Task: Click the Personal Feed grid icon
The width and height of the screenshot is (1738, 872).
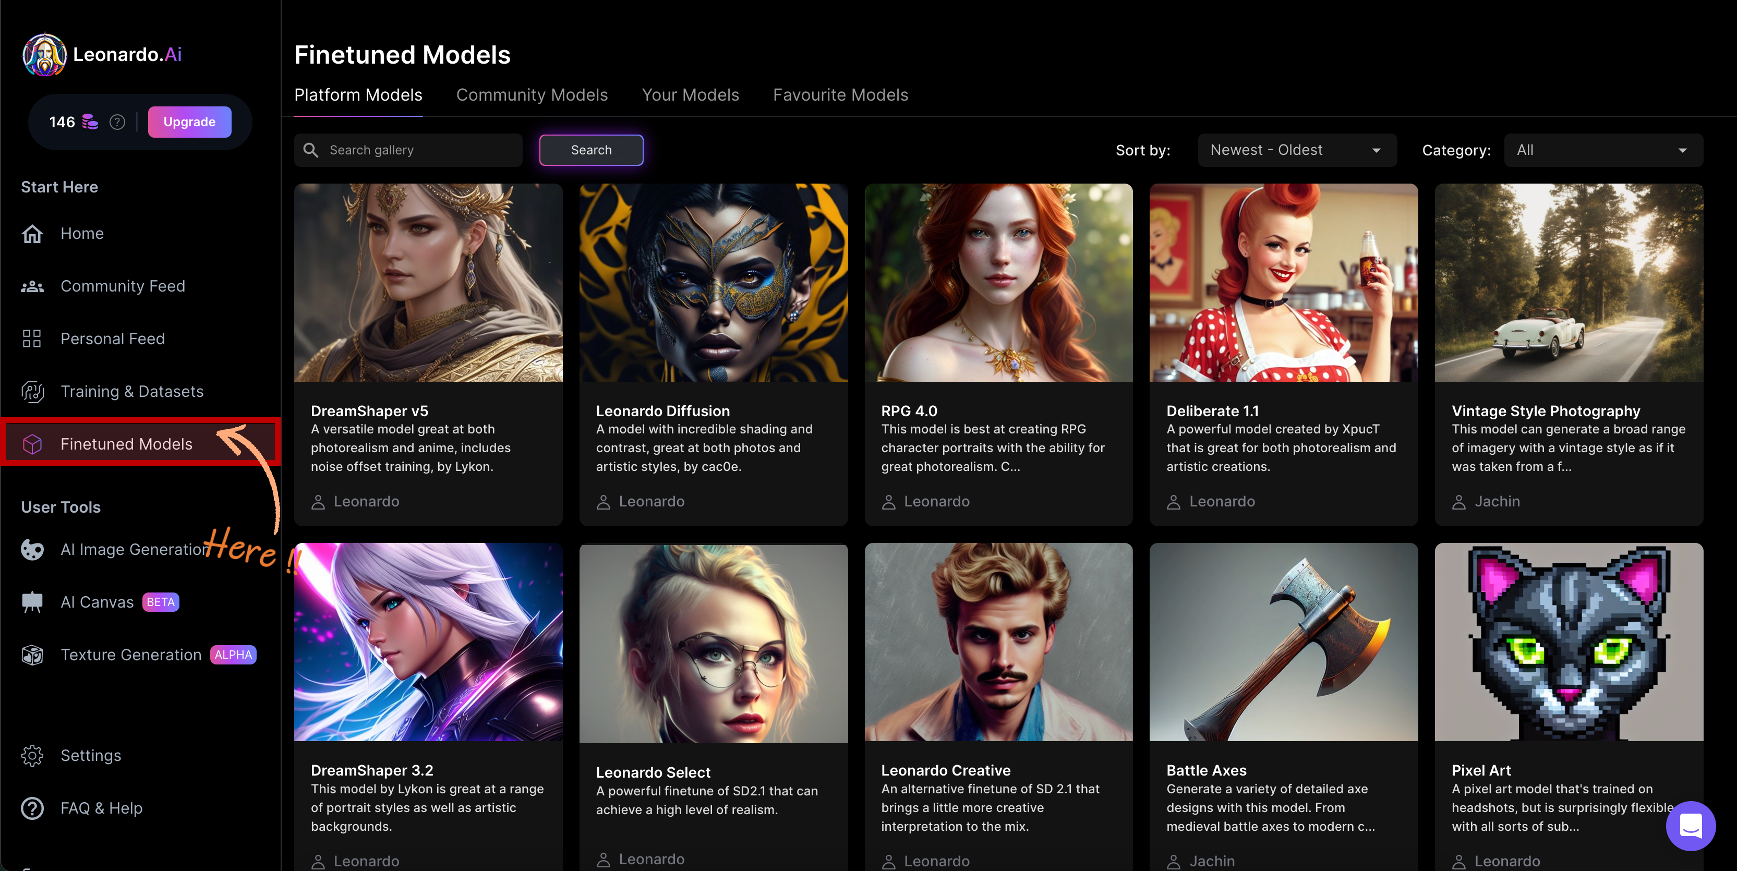Action: click(x=32, y=339)
